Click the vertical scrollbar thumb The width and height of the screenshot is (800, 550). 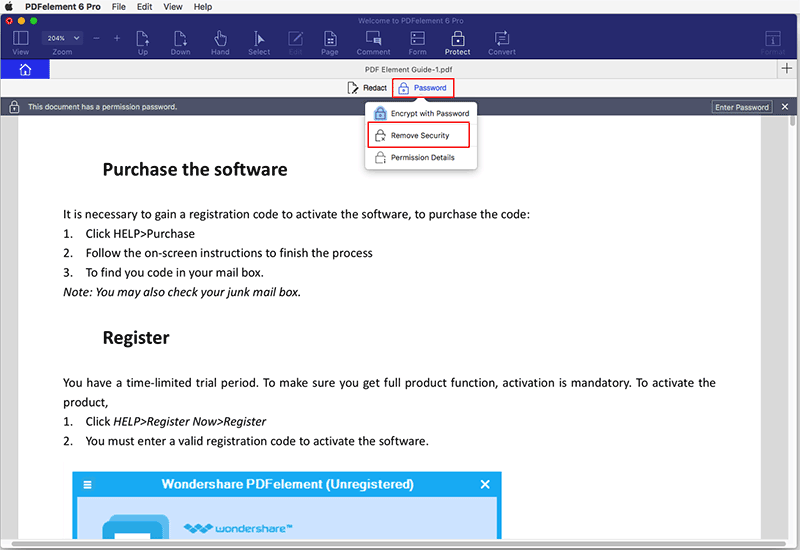(792, 121)
